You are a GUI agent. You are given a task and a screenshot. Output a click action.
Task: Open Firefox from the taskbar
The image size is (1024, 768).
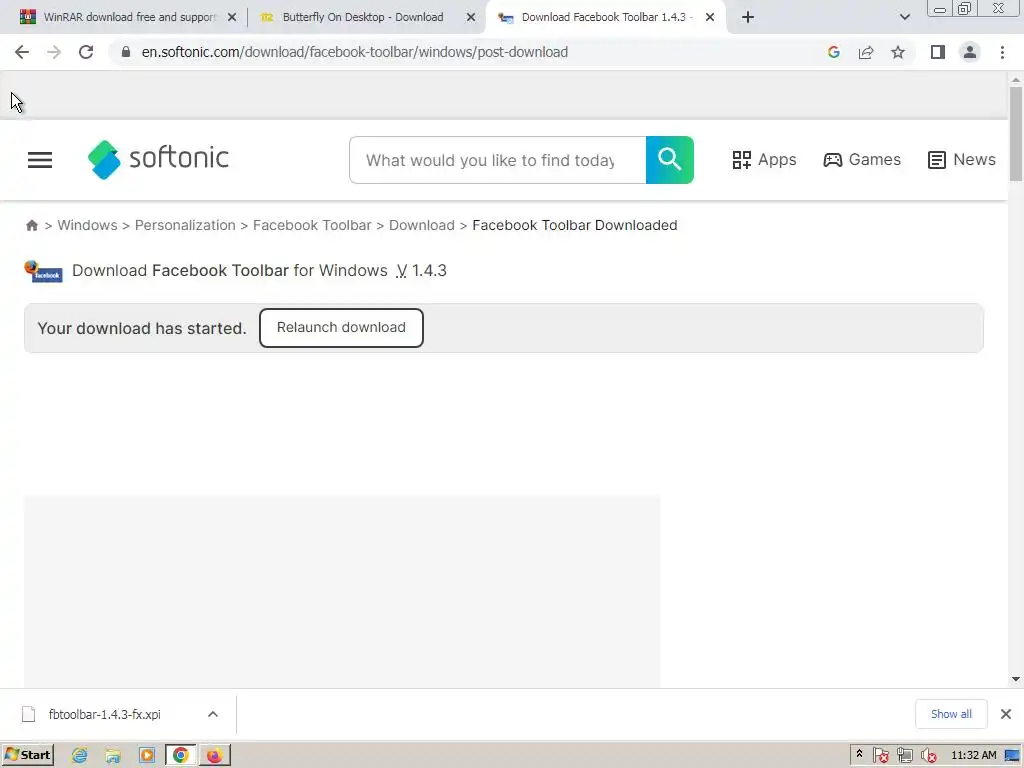(x=214, y=756)
